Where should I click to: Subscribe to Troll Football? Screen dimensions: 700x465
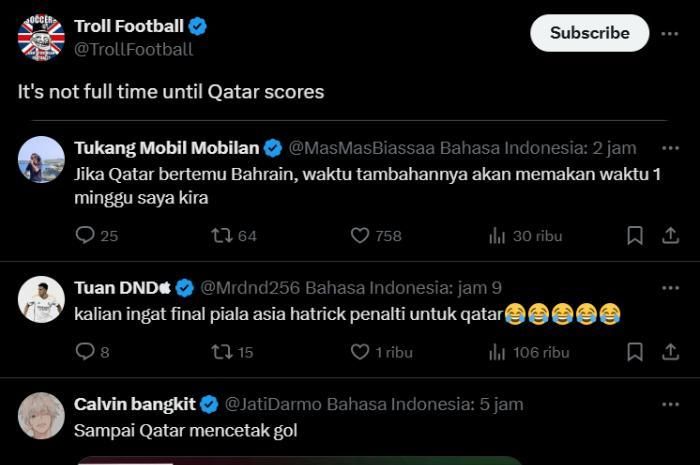point(589,33)
